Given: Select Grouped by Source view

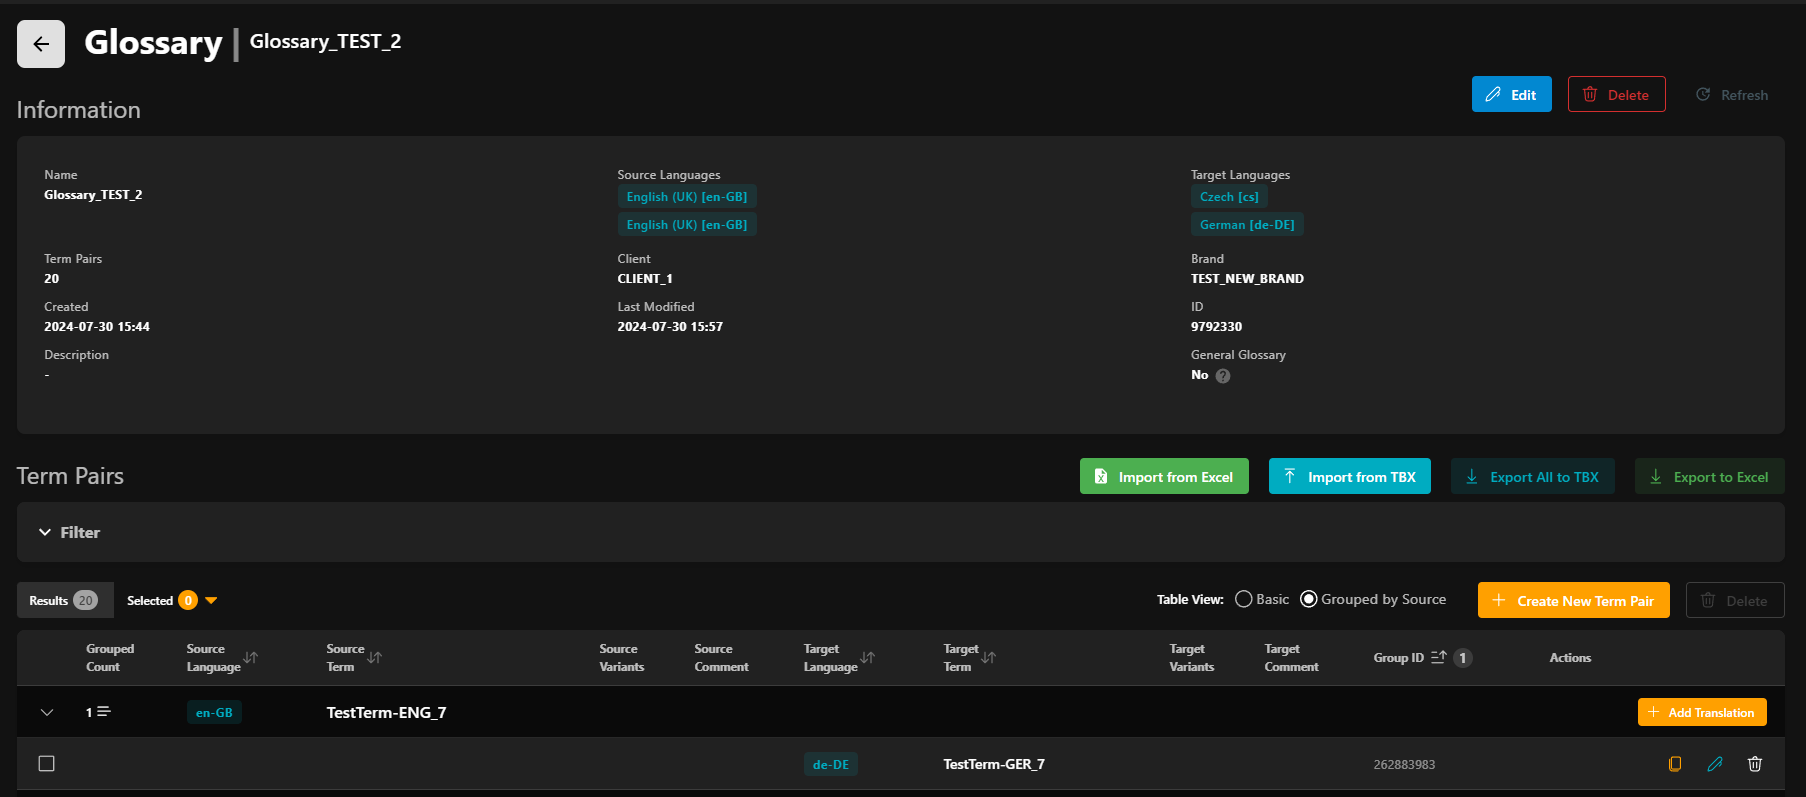Looking at the screenshot, I should click(x=1308, y=599).
